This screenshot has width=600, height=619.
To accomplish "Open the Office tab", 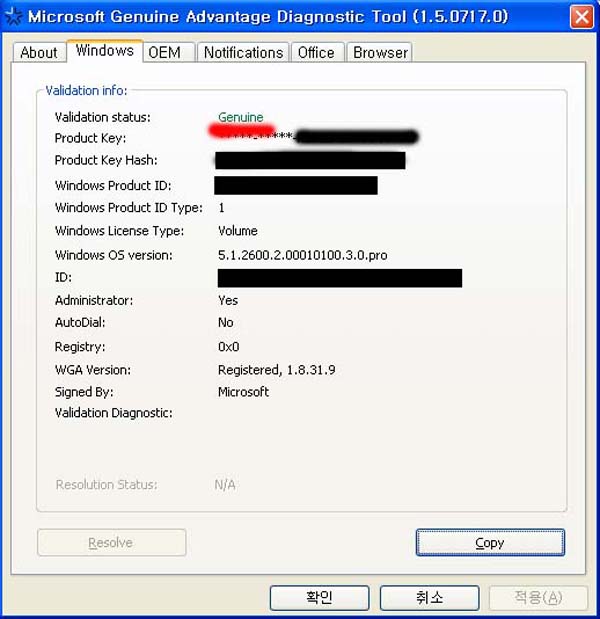I will (318, 53).
